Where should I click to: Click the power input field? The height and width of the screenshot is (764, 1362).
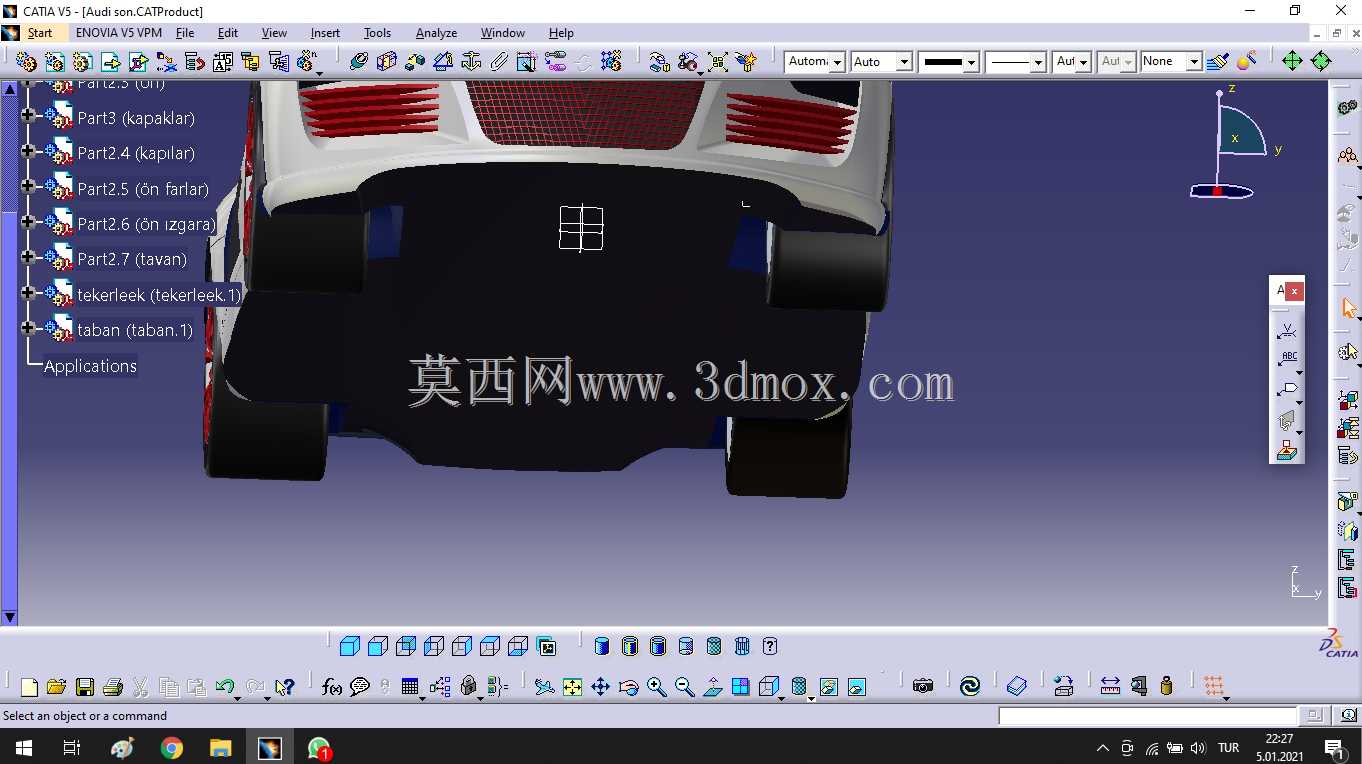tap(1148, 716)
